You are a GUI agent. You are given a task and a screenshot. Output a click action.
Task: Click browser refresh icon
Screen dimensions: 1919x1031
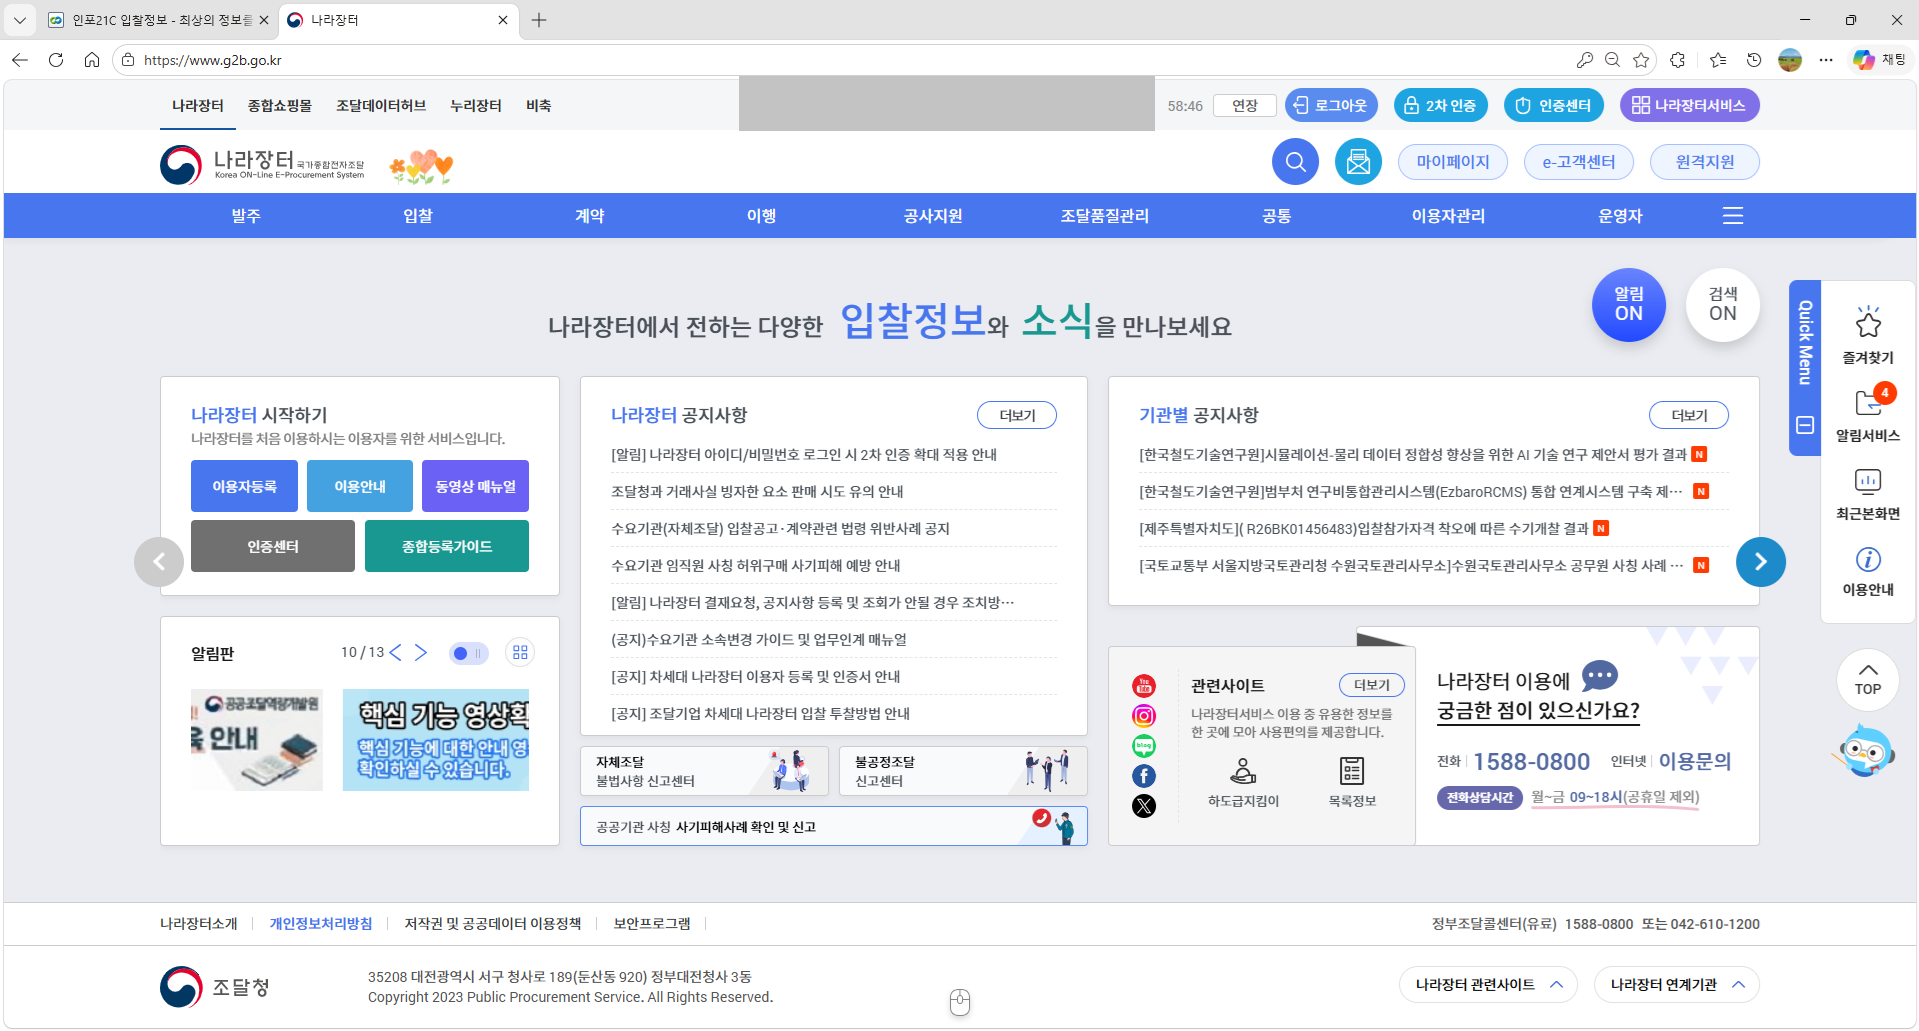(x=56, y=60)
